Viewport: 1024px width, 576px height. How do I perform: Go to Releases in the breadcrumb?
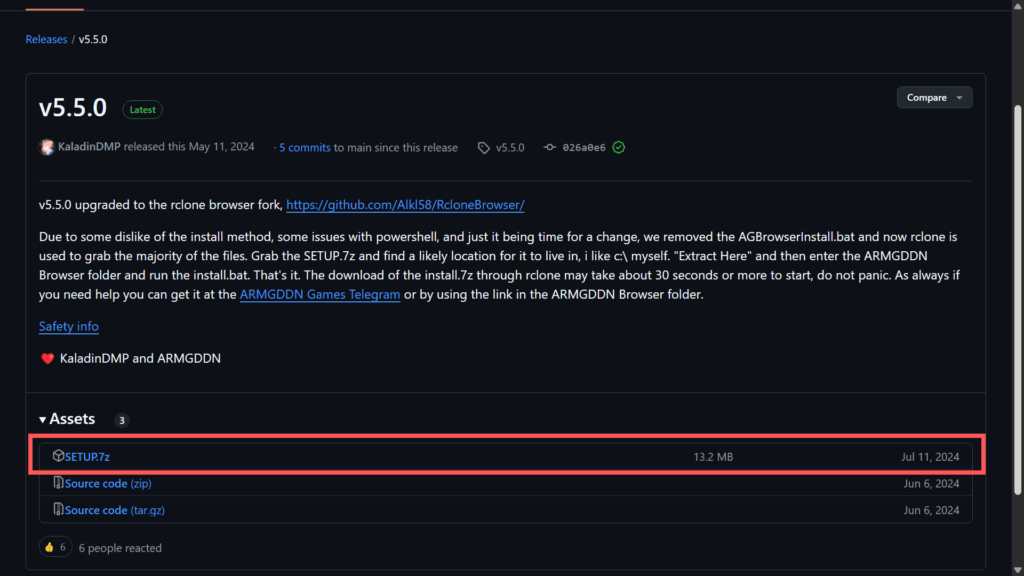[x=46, y=39]
